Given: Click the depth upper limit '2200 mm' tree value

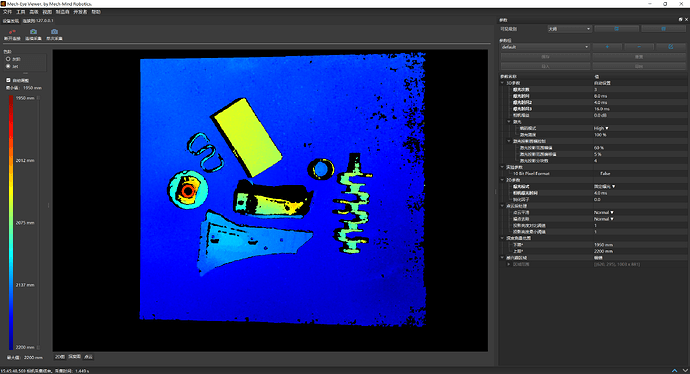Looking at the screenshot, I should (603, 251).
